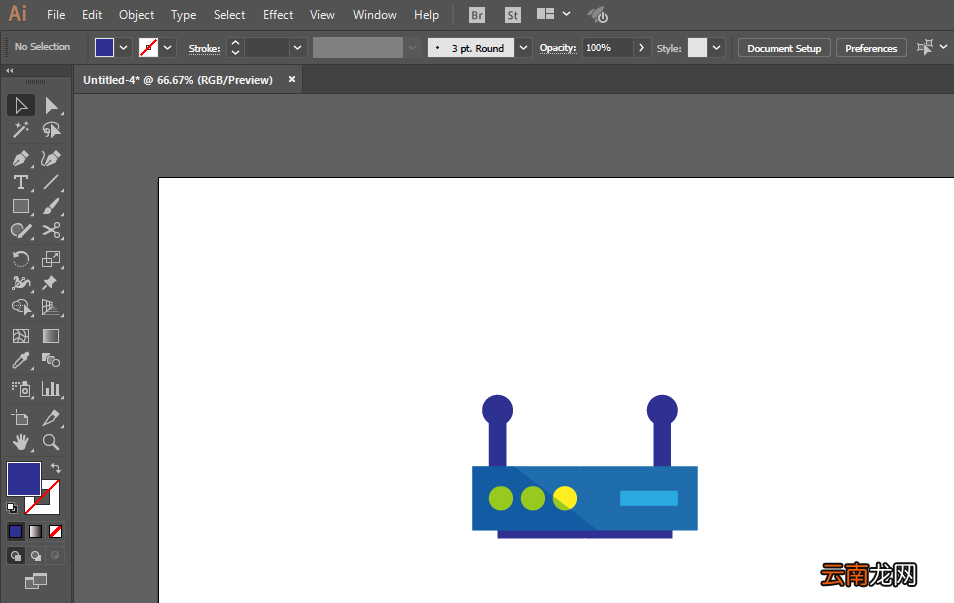The width and height of the screenshot is (954, 603).
Task: Open the stroke weight dropdown
Action: 297,47
